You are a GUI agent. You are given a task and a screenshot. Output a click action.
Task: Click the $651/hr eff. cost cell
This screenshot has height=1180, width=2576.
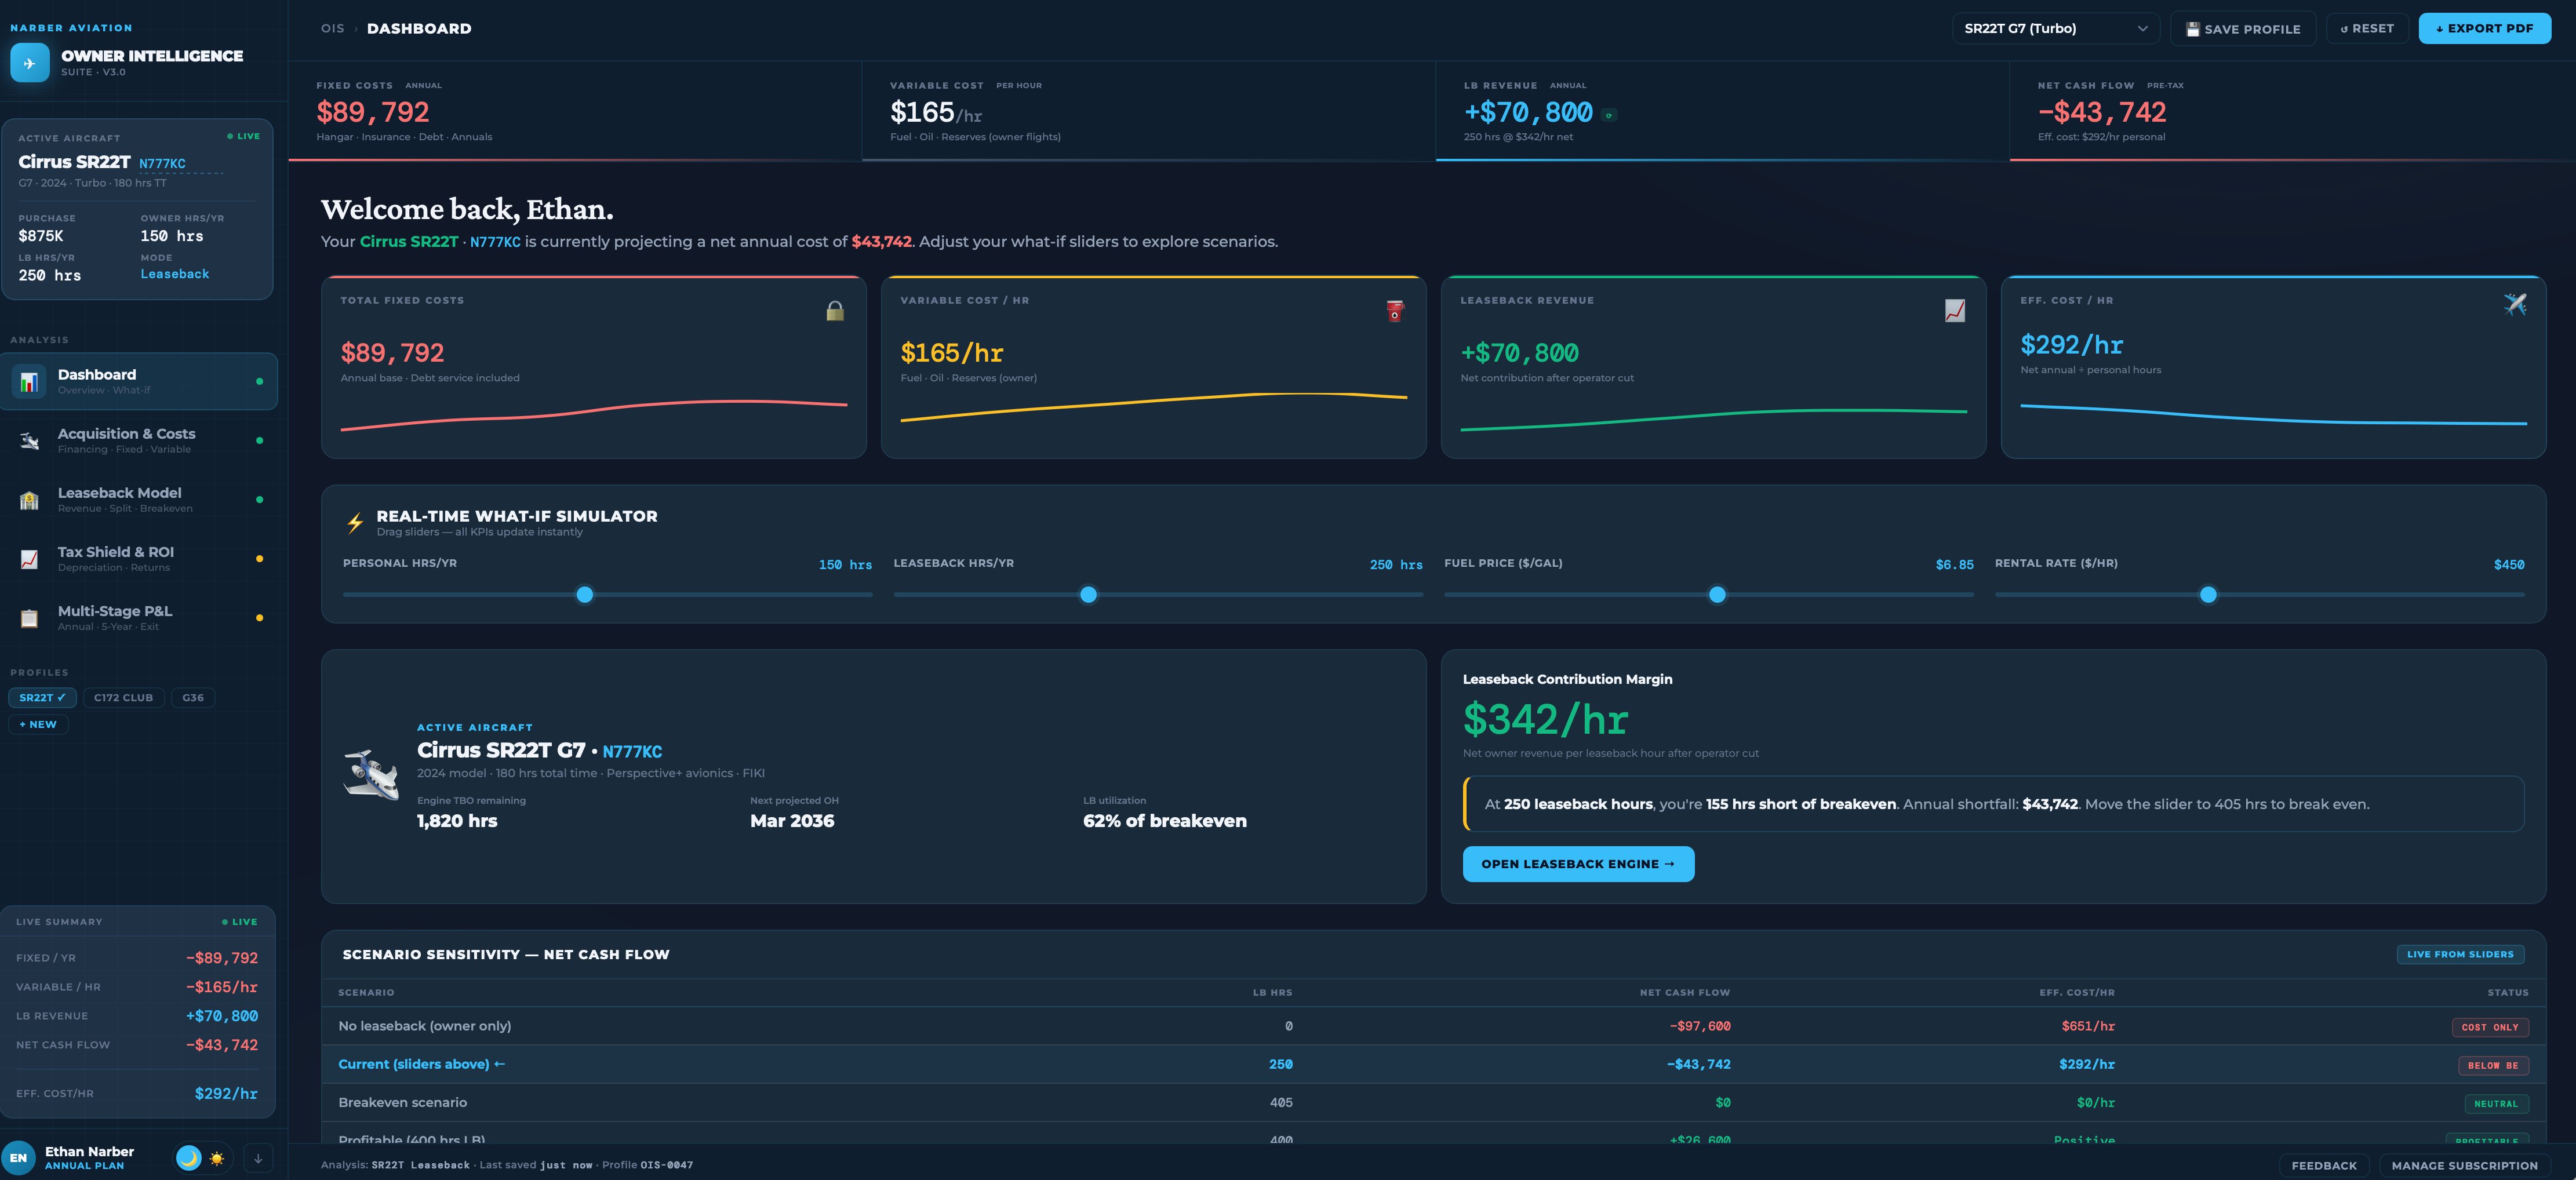point(2088,1026)
